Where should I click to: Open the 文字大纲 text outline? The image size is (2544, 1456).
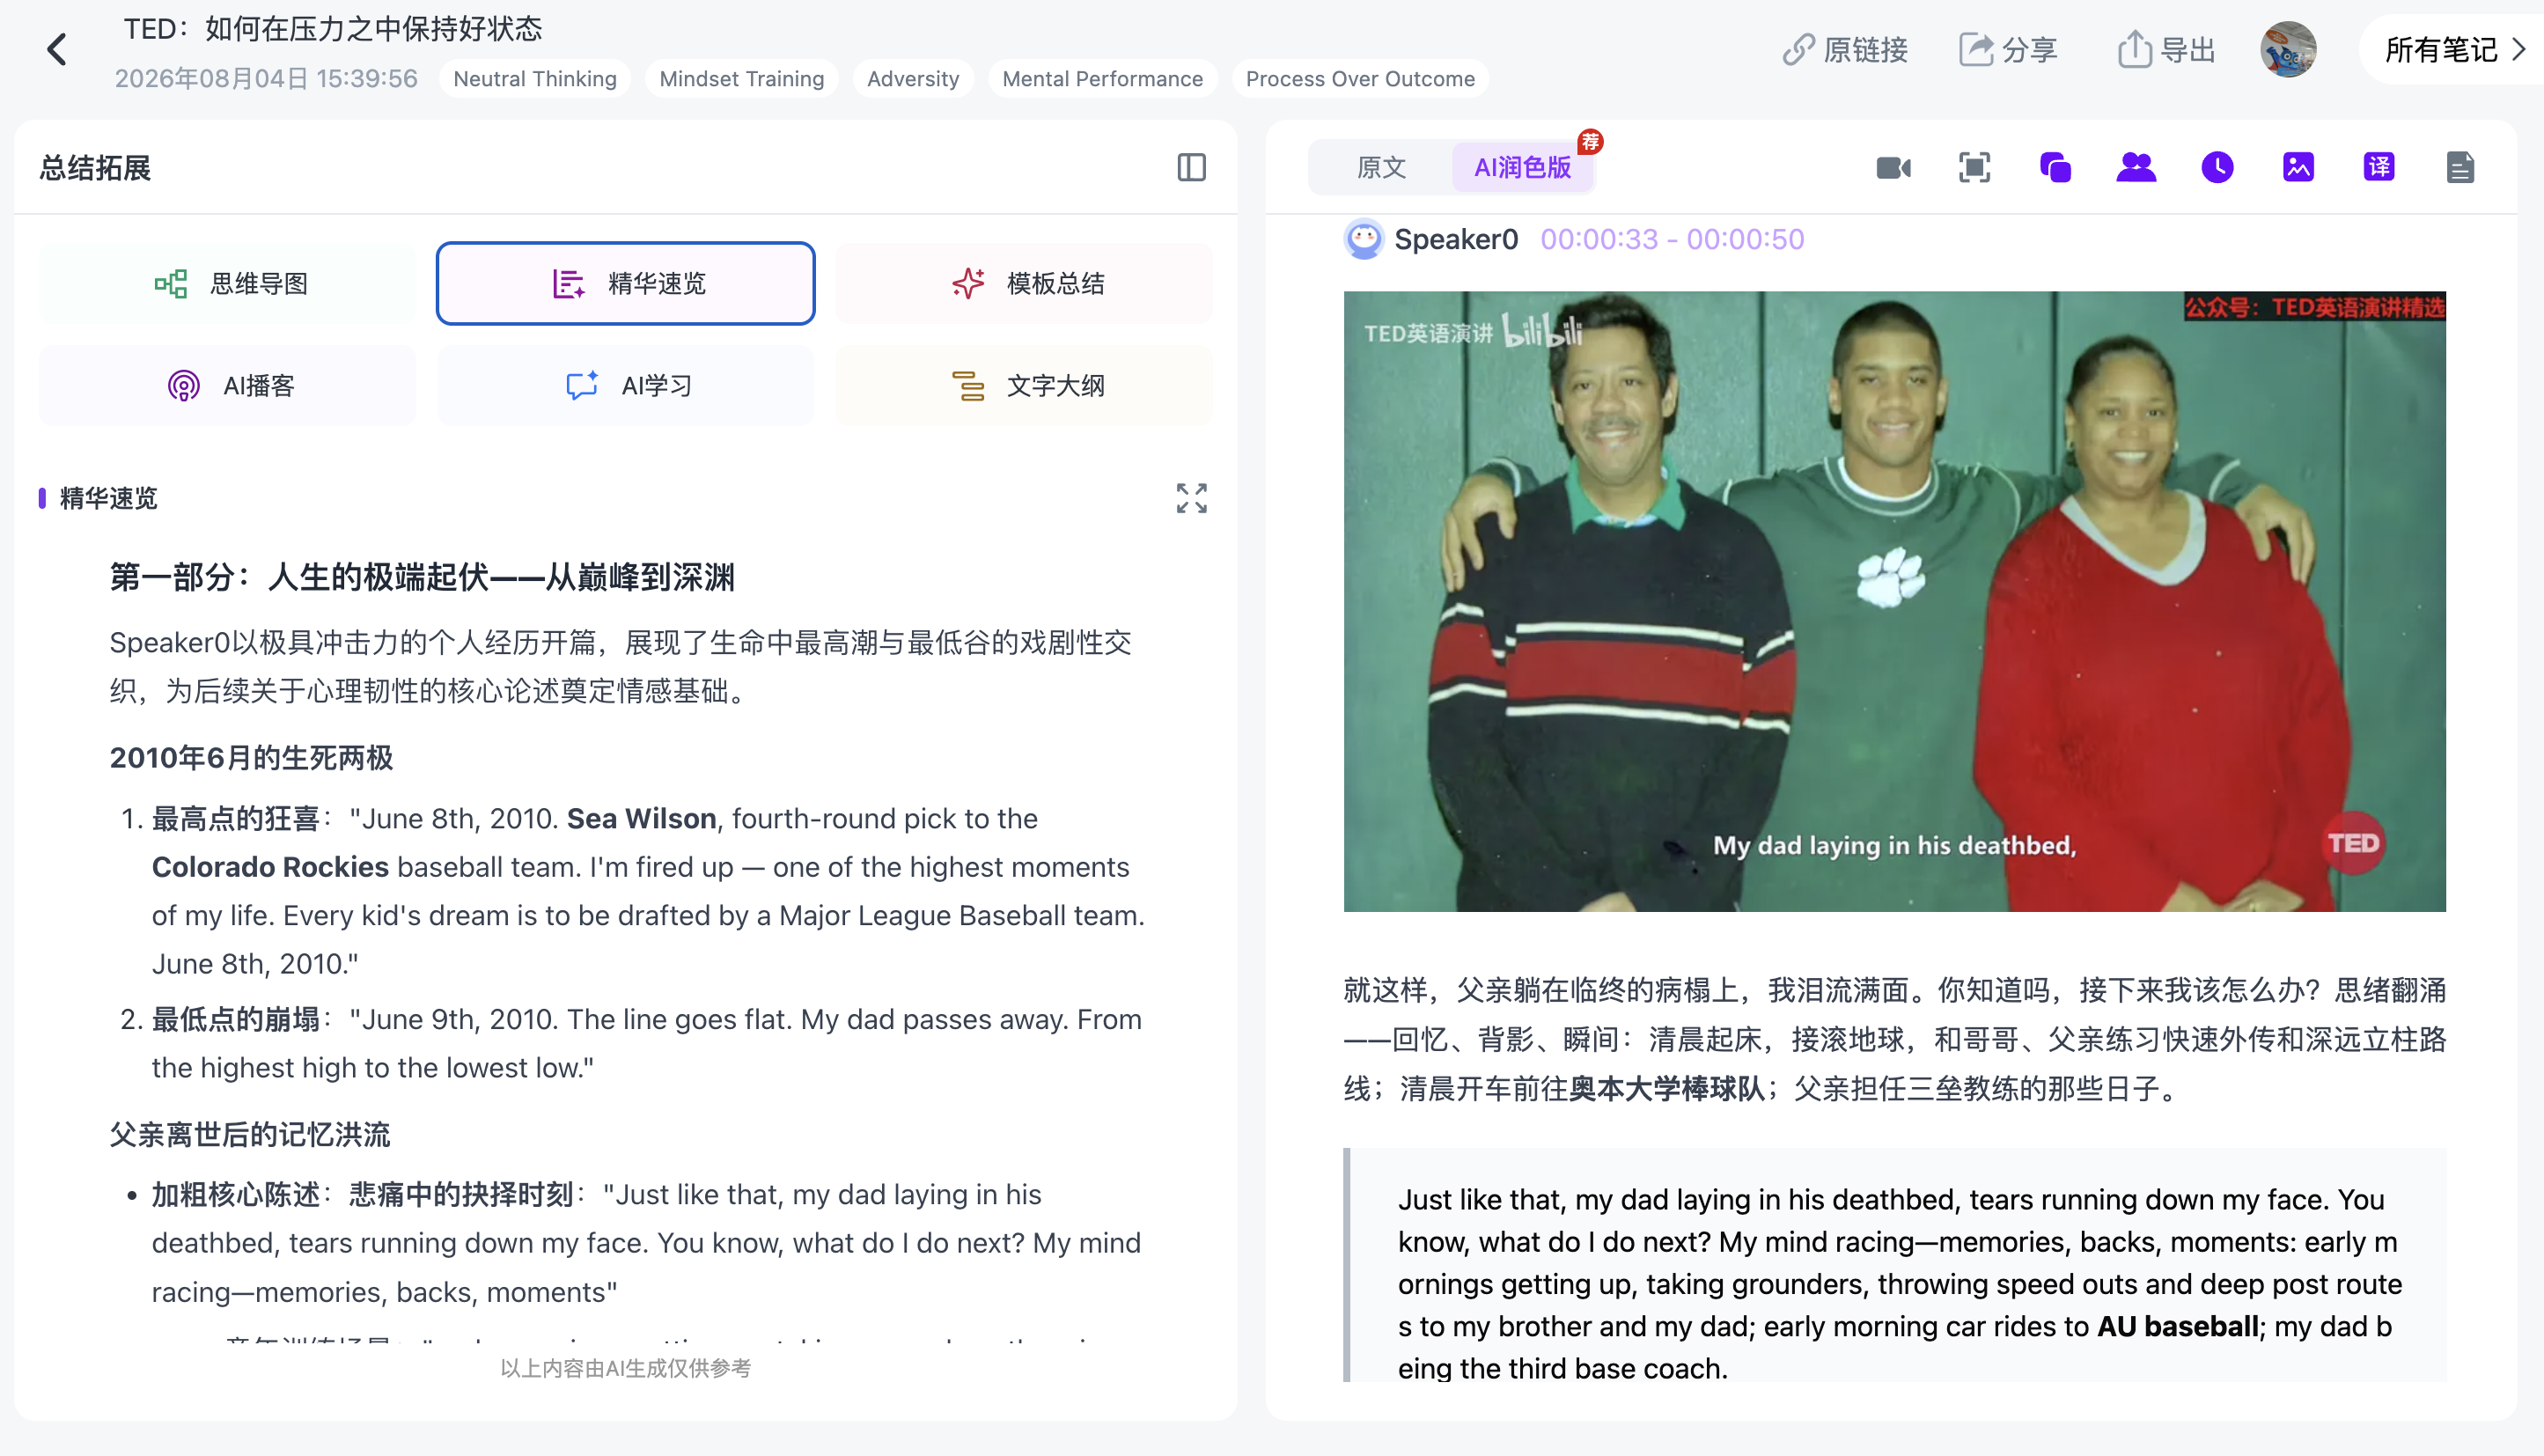tap(1024, 385)
